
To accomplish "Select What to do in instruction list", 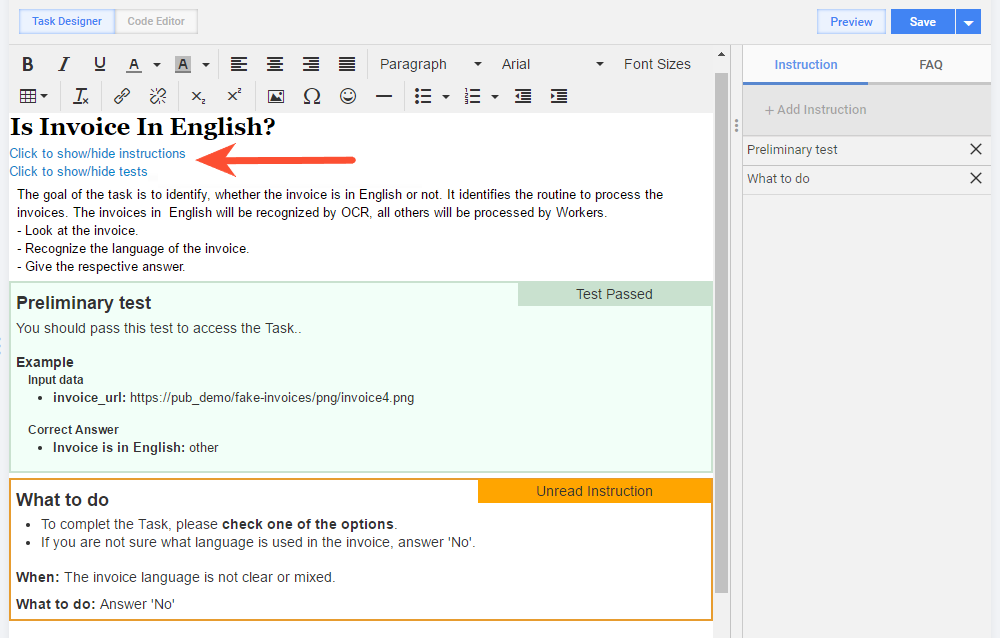I will click(778, 179).
